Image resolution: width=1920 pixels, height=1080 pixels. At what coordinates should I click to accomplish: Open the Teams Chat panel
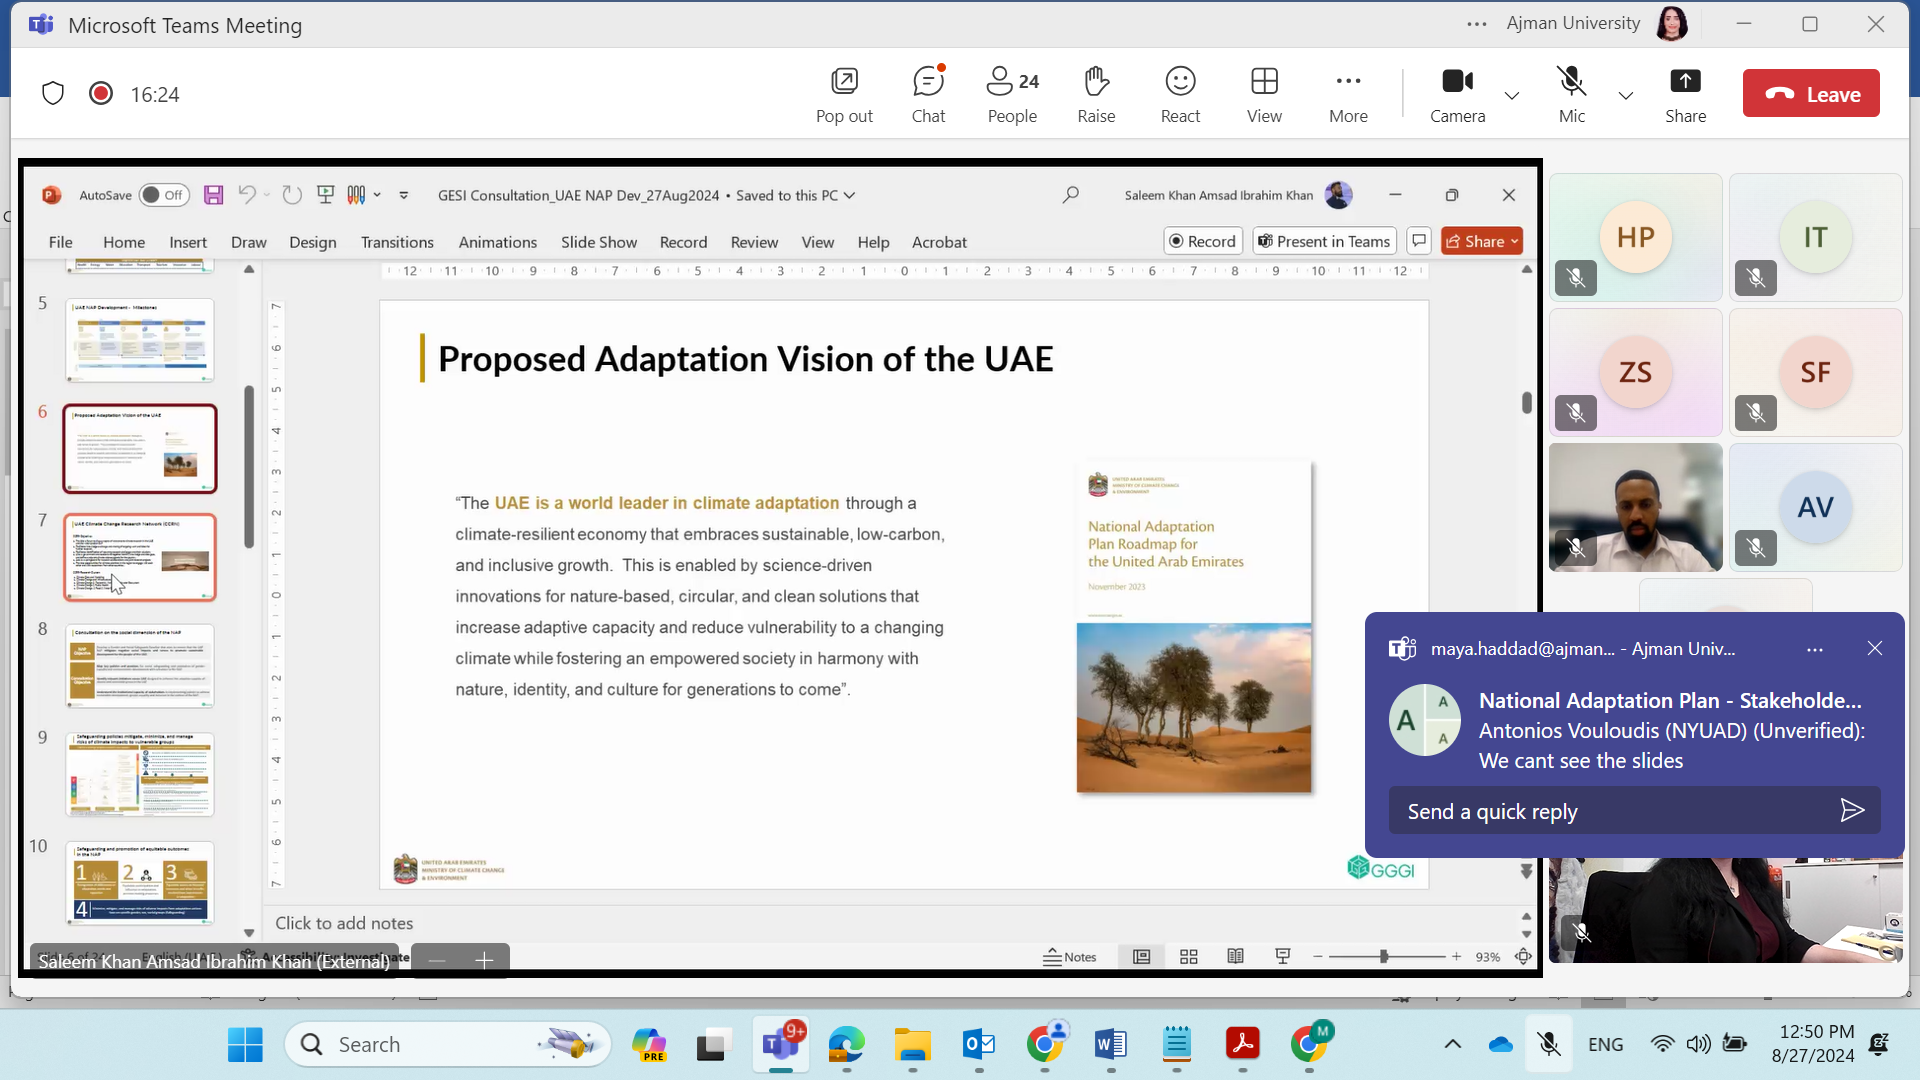[x=927, y=94]
